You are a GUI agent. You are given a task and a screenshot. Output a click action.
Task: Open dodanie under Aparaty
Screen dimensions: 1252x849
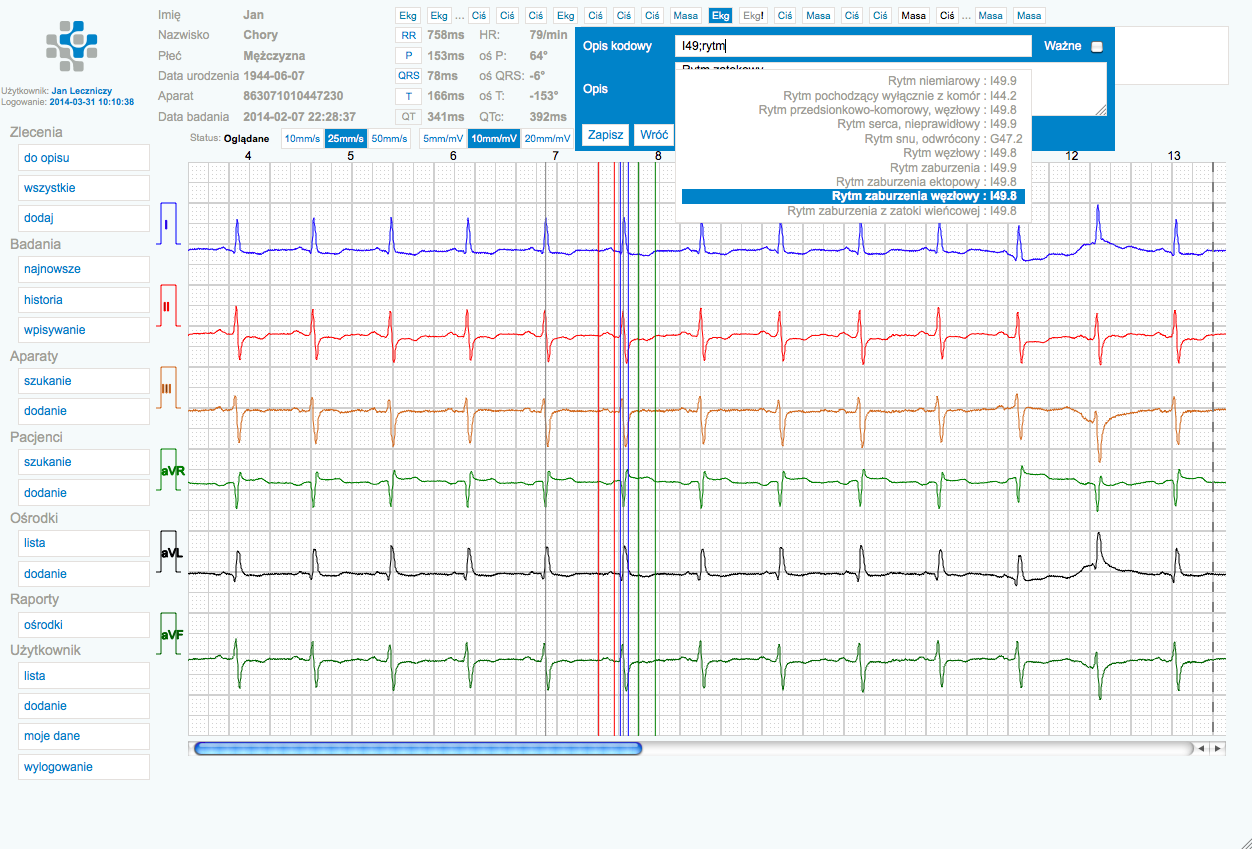pyautogui.click(x=84, y=412)
